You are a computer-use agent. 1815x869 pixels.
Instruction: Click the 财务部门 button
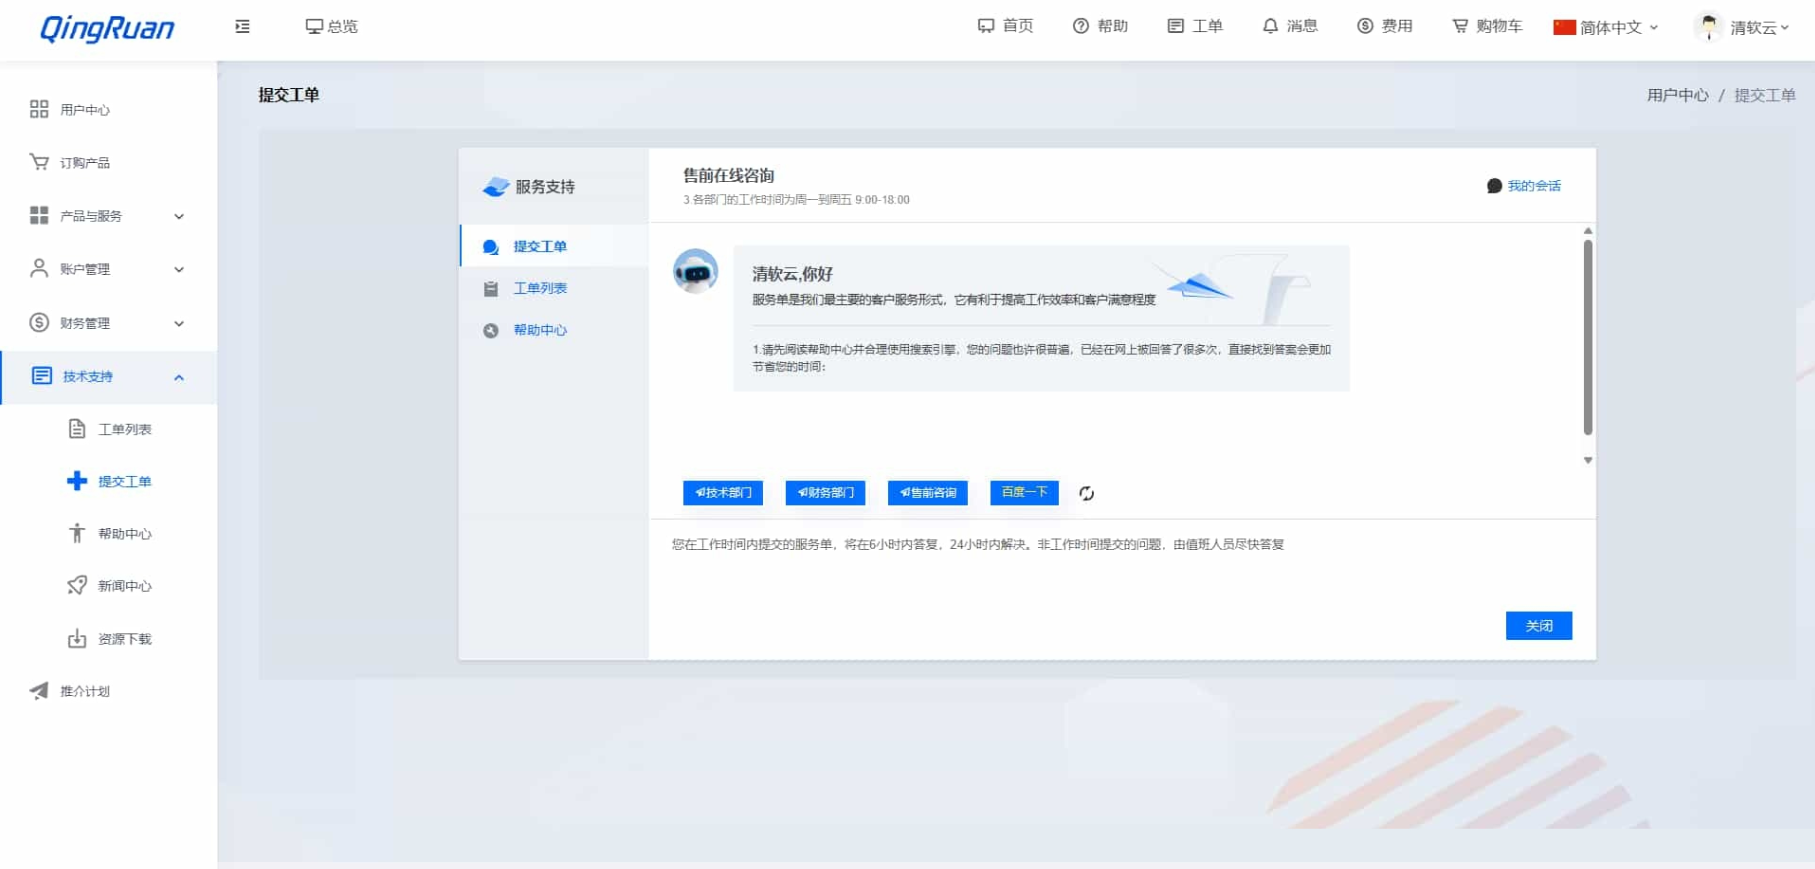click(x=825, y=492)
